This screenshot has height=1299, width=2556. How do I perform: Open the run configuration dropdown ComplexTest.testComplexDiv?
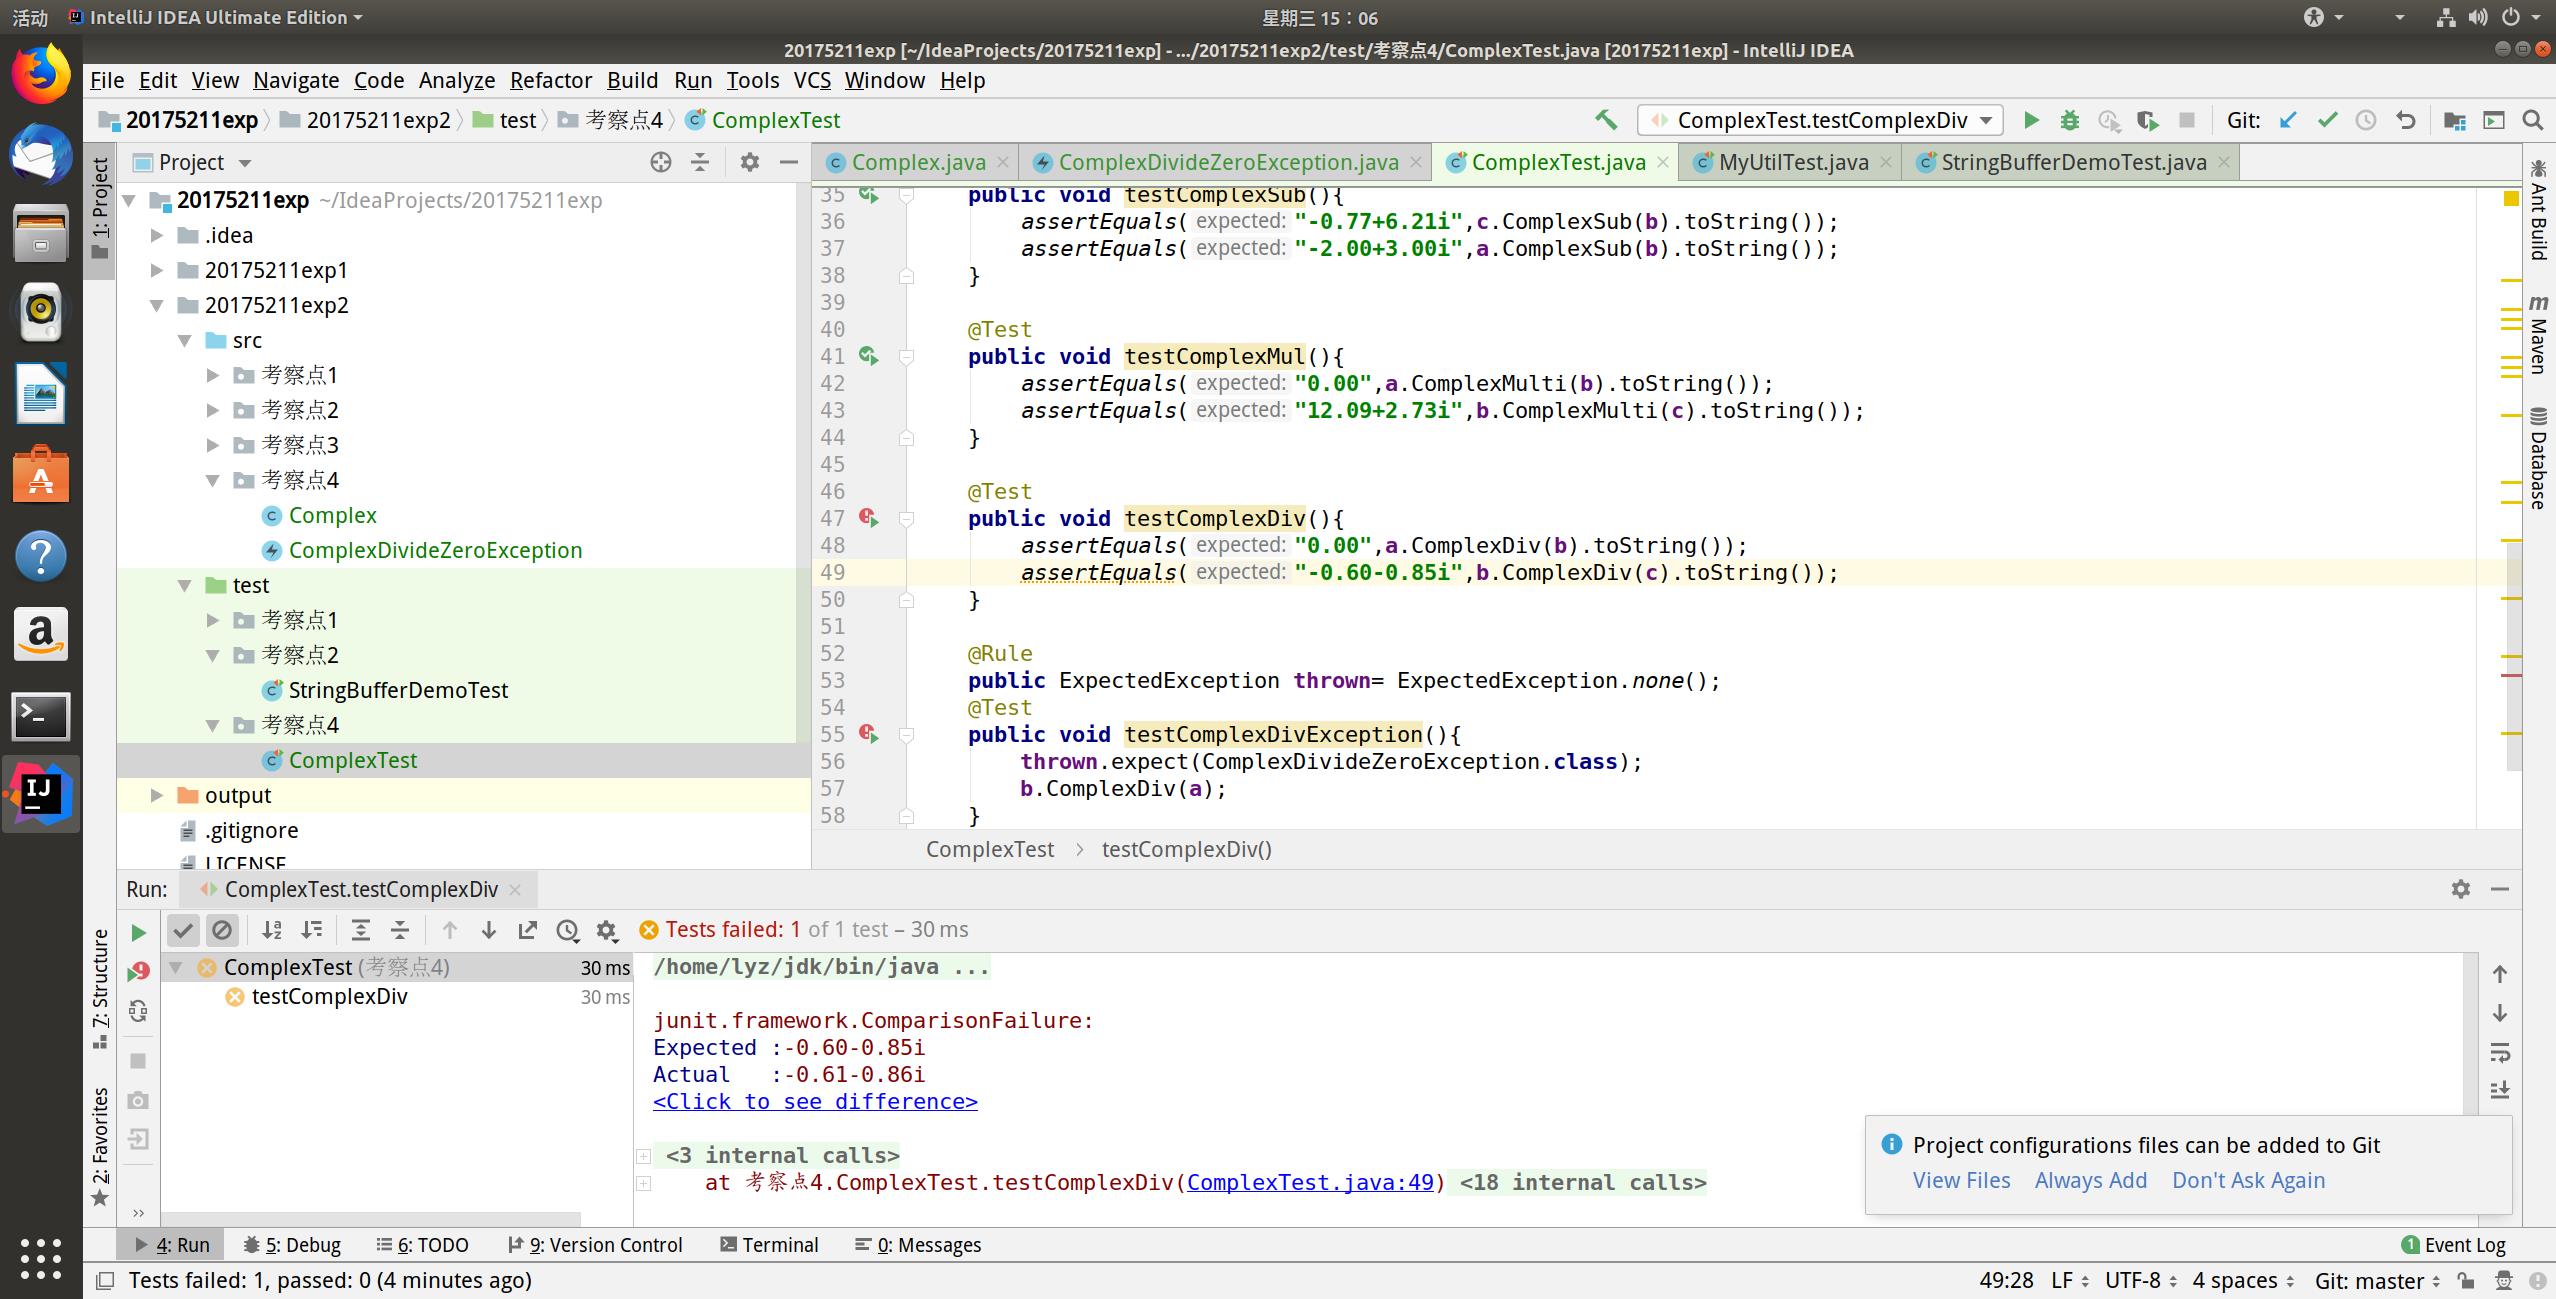coord(1820,120)
